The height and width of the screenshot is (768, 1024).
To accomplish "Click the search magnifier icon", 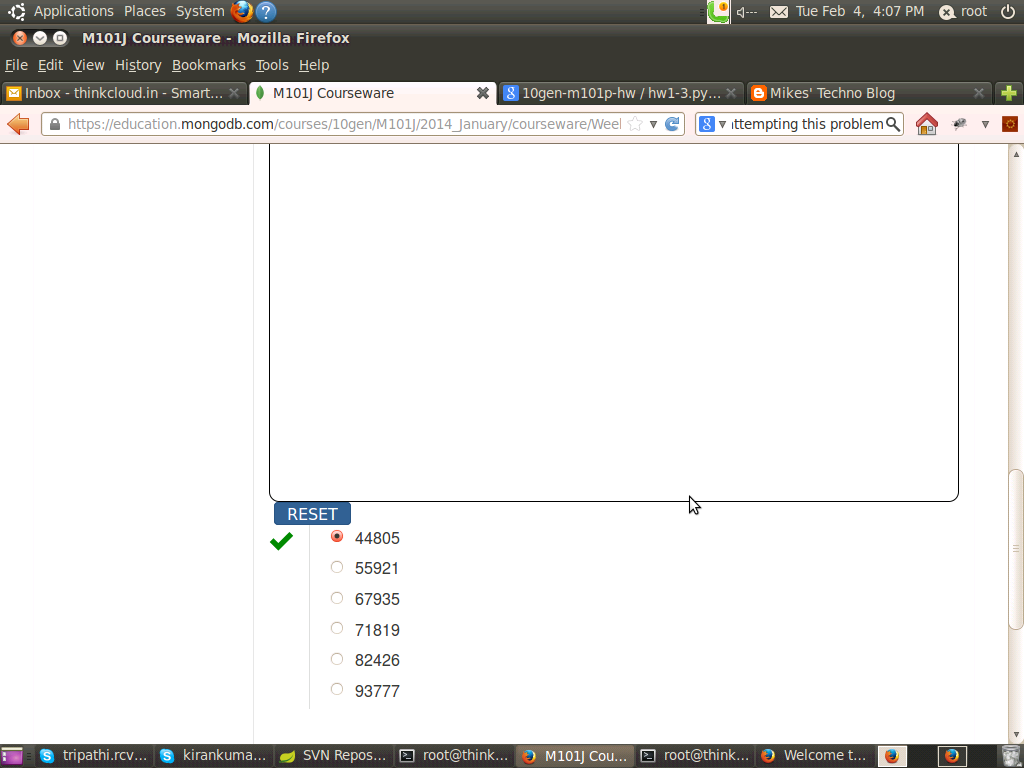I will pyautogui.click(x=893, y=124).
